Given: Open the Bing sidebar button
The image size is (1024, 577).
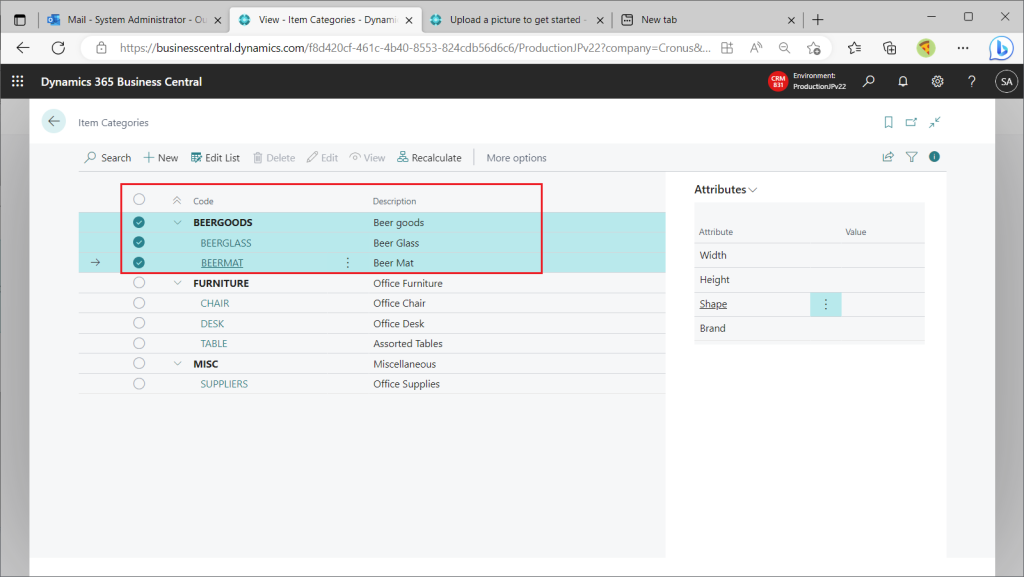Looking at the screenshot, I should point(1001,48).
